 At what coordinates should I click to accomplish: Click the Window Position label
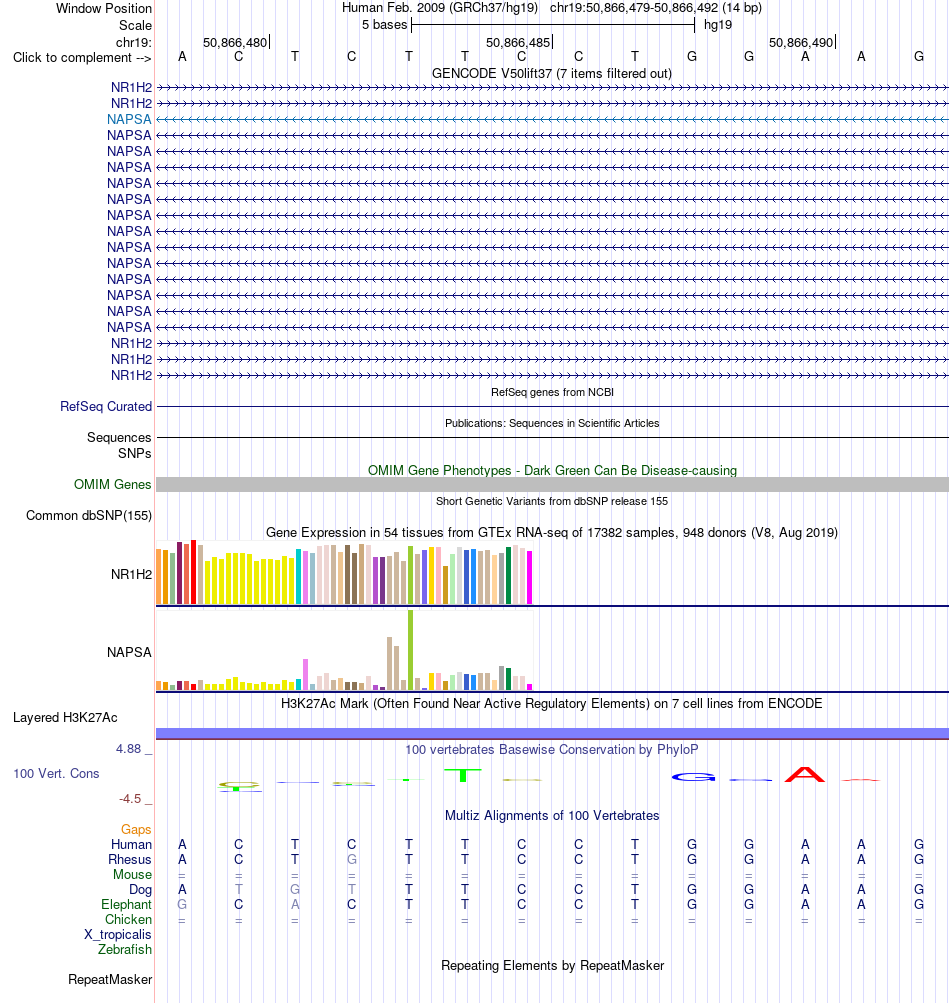104,9
